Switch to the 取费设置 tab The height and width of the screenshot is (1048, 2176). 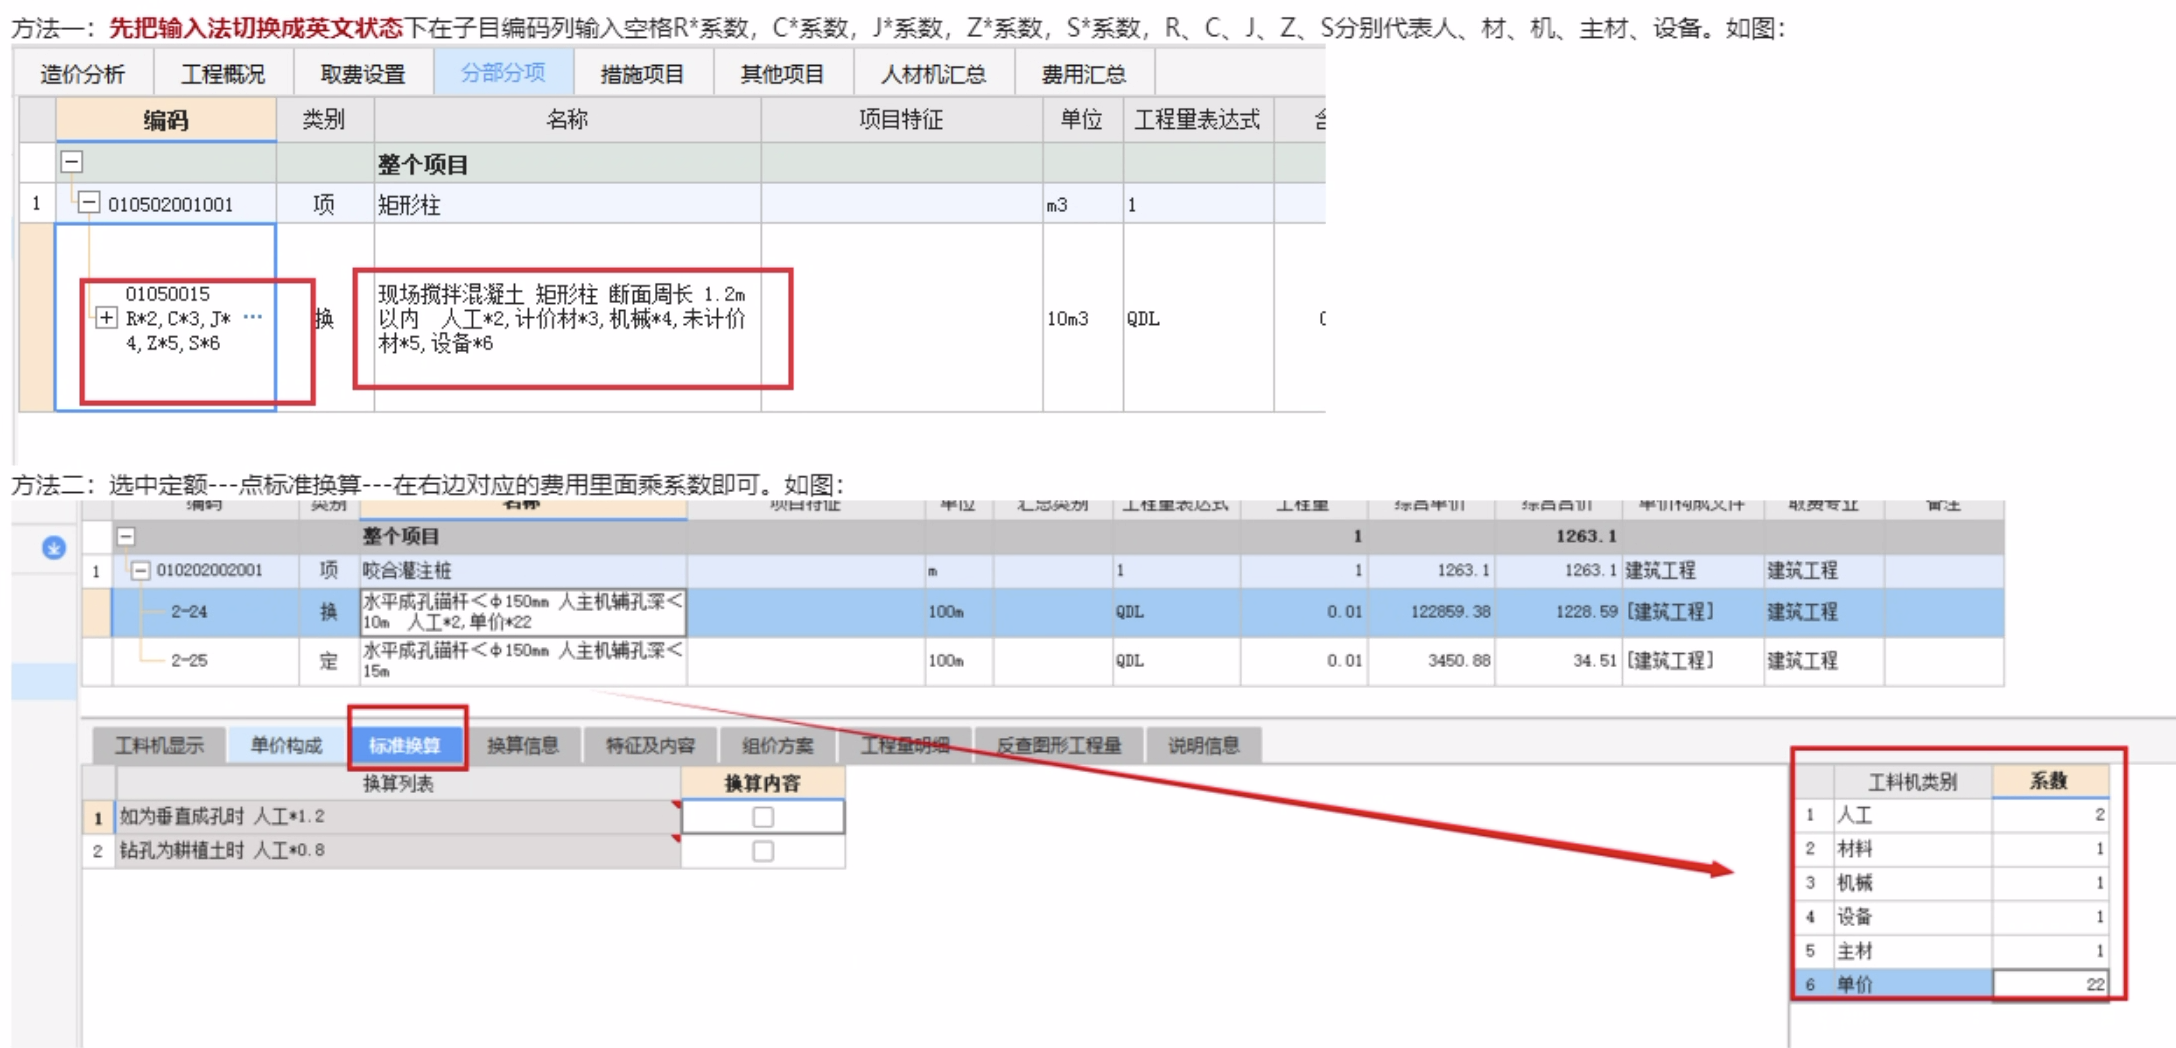click(x=363, y=74)
